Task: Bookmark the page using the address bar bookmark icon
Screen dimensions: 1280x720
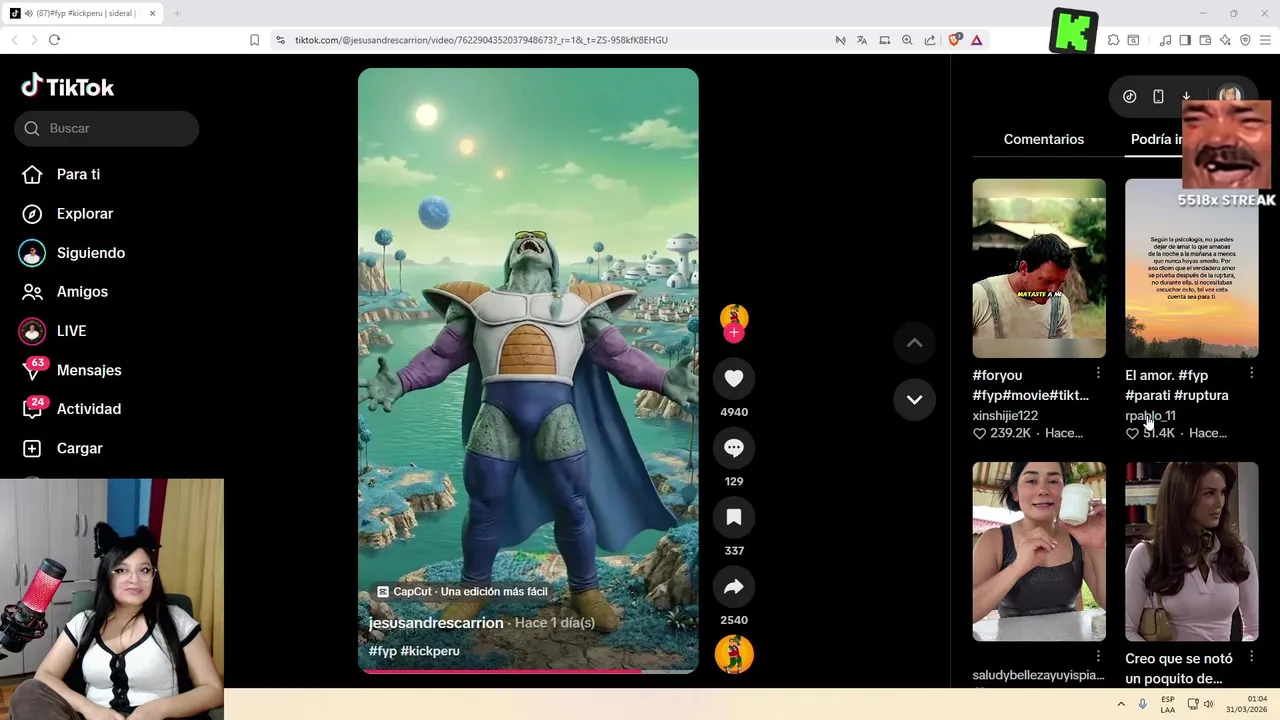Action: 254,40
